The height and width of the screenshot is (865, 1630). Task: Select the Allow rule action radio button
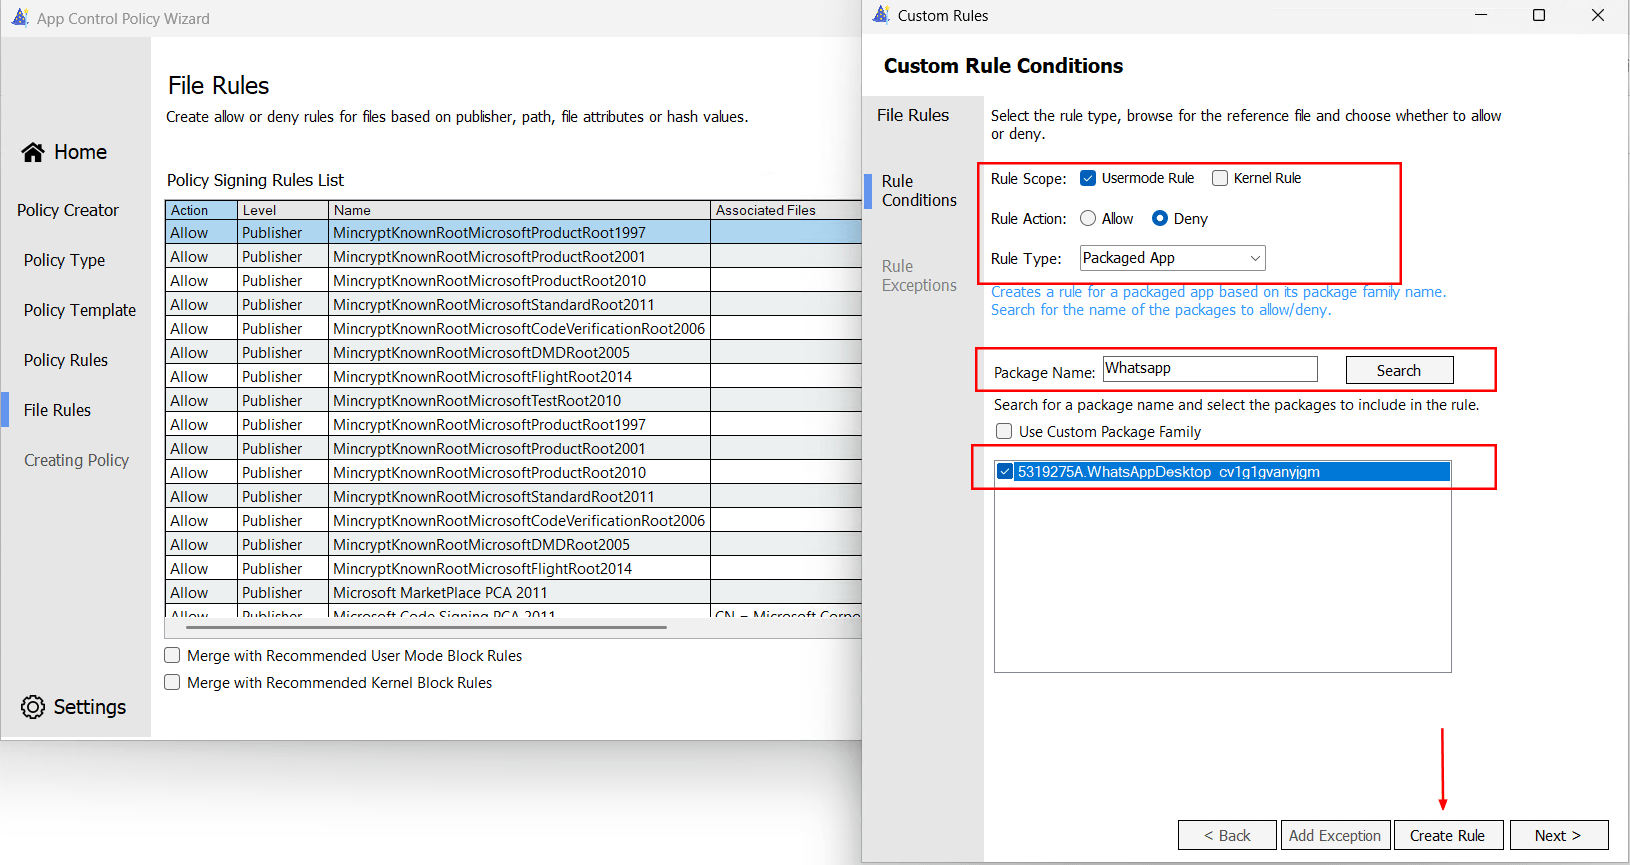(x=1088, y=218)
